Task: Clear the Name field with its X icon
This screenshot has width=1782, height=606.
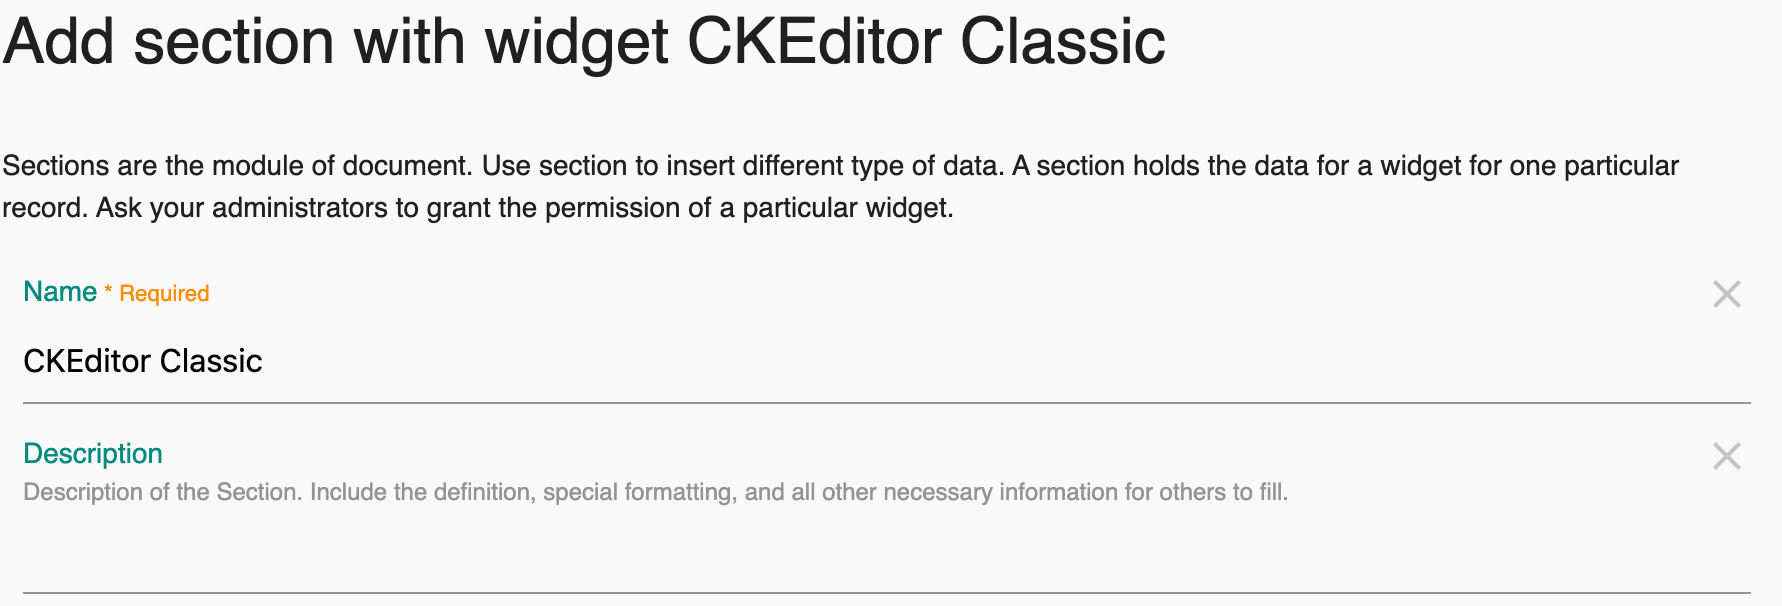Action: click(x=1726, y=294)
